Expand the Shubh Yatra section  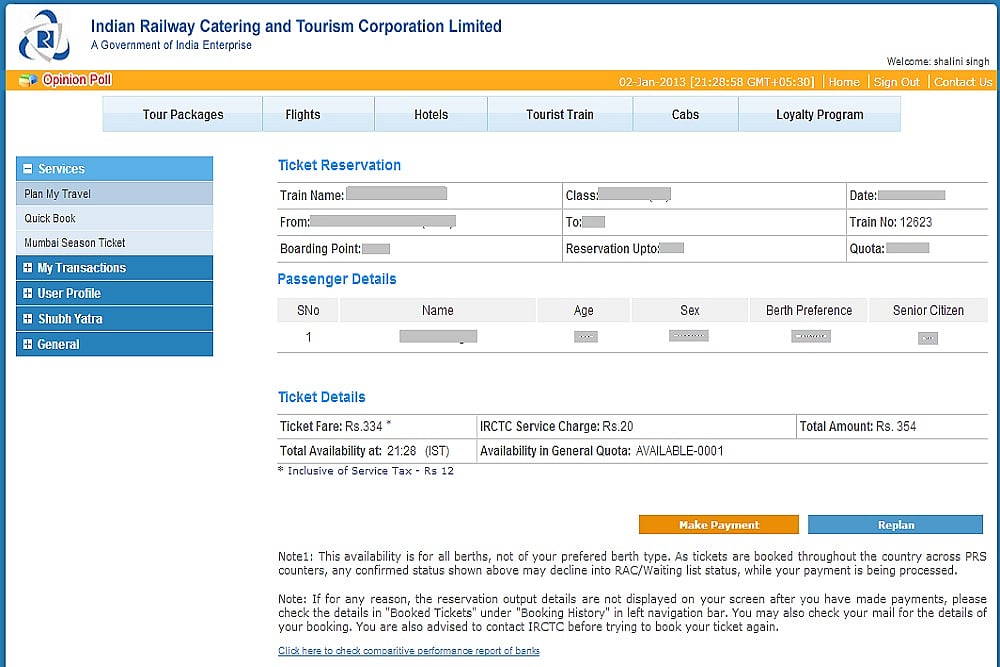pos(28,319)
